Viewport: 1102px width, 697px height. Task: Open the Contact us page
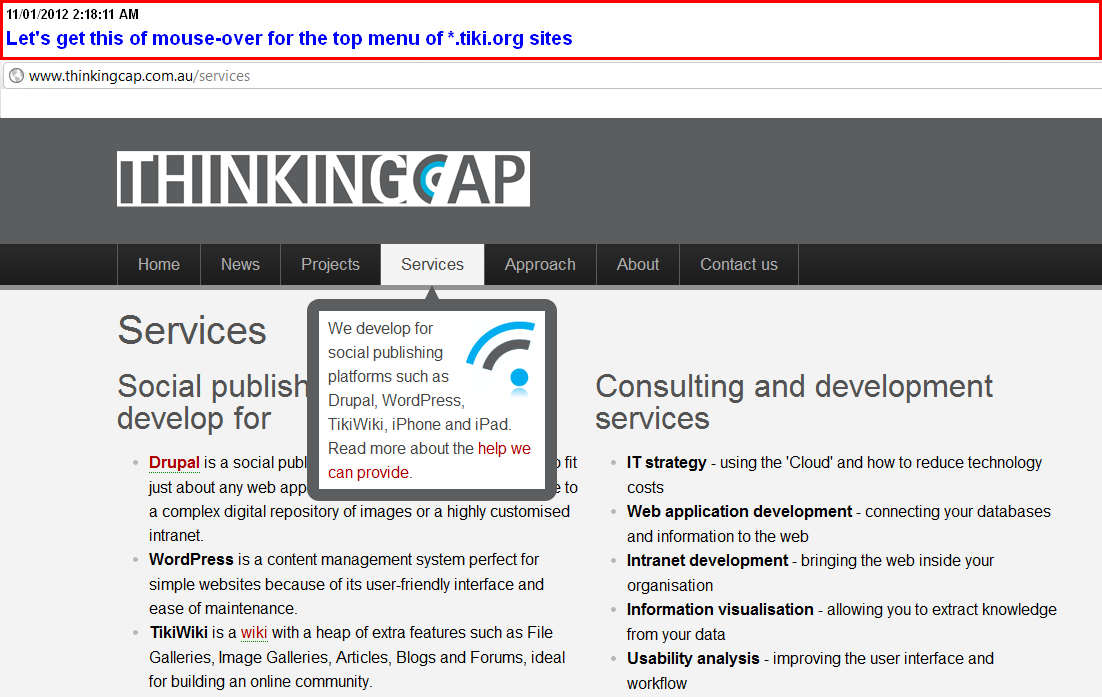click(738, 265)
